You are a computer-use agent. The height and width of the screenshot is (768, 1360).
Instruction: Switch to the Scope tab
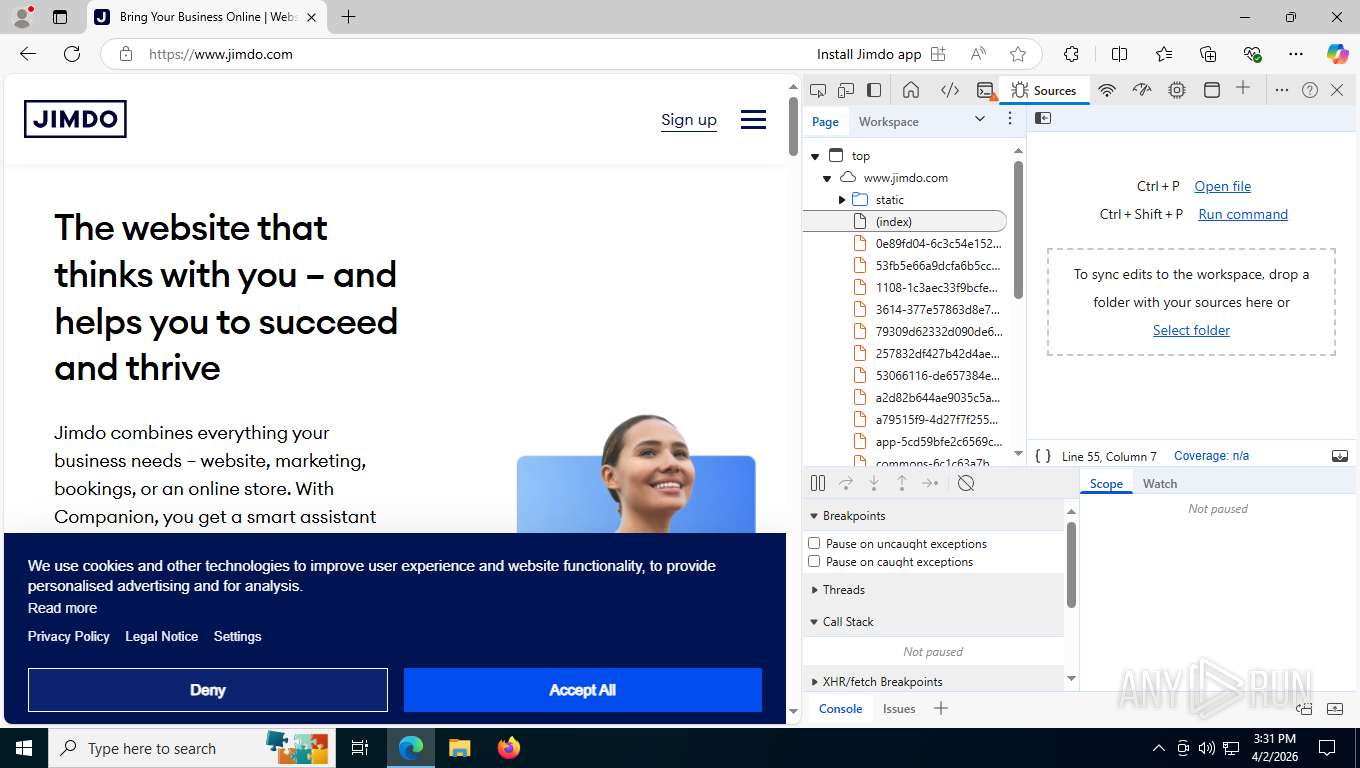coord(1106,484)
